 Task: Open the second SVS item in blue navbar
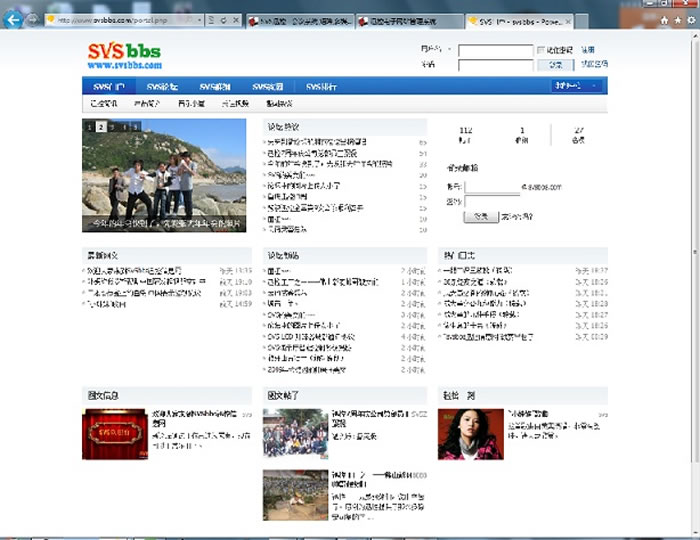pyautogui.click(x=162, y=87)
